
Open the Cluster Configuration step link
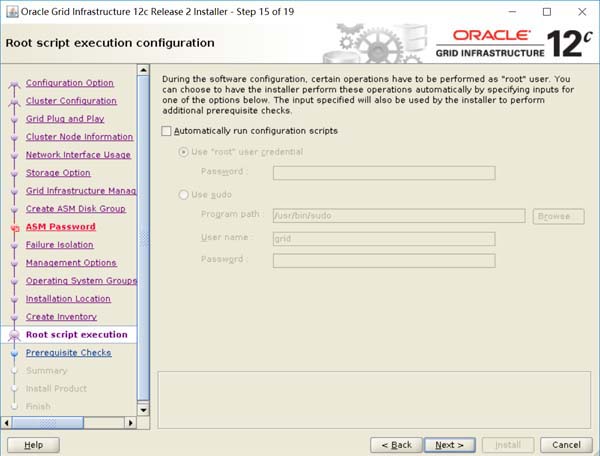coord(71,101)
